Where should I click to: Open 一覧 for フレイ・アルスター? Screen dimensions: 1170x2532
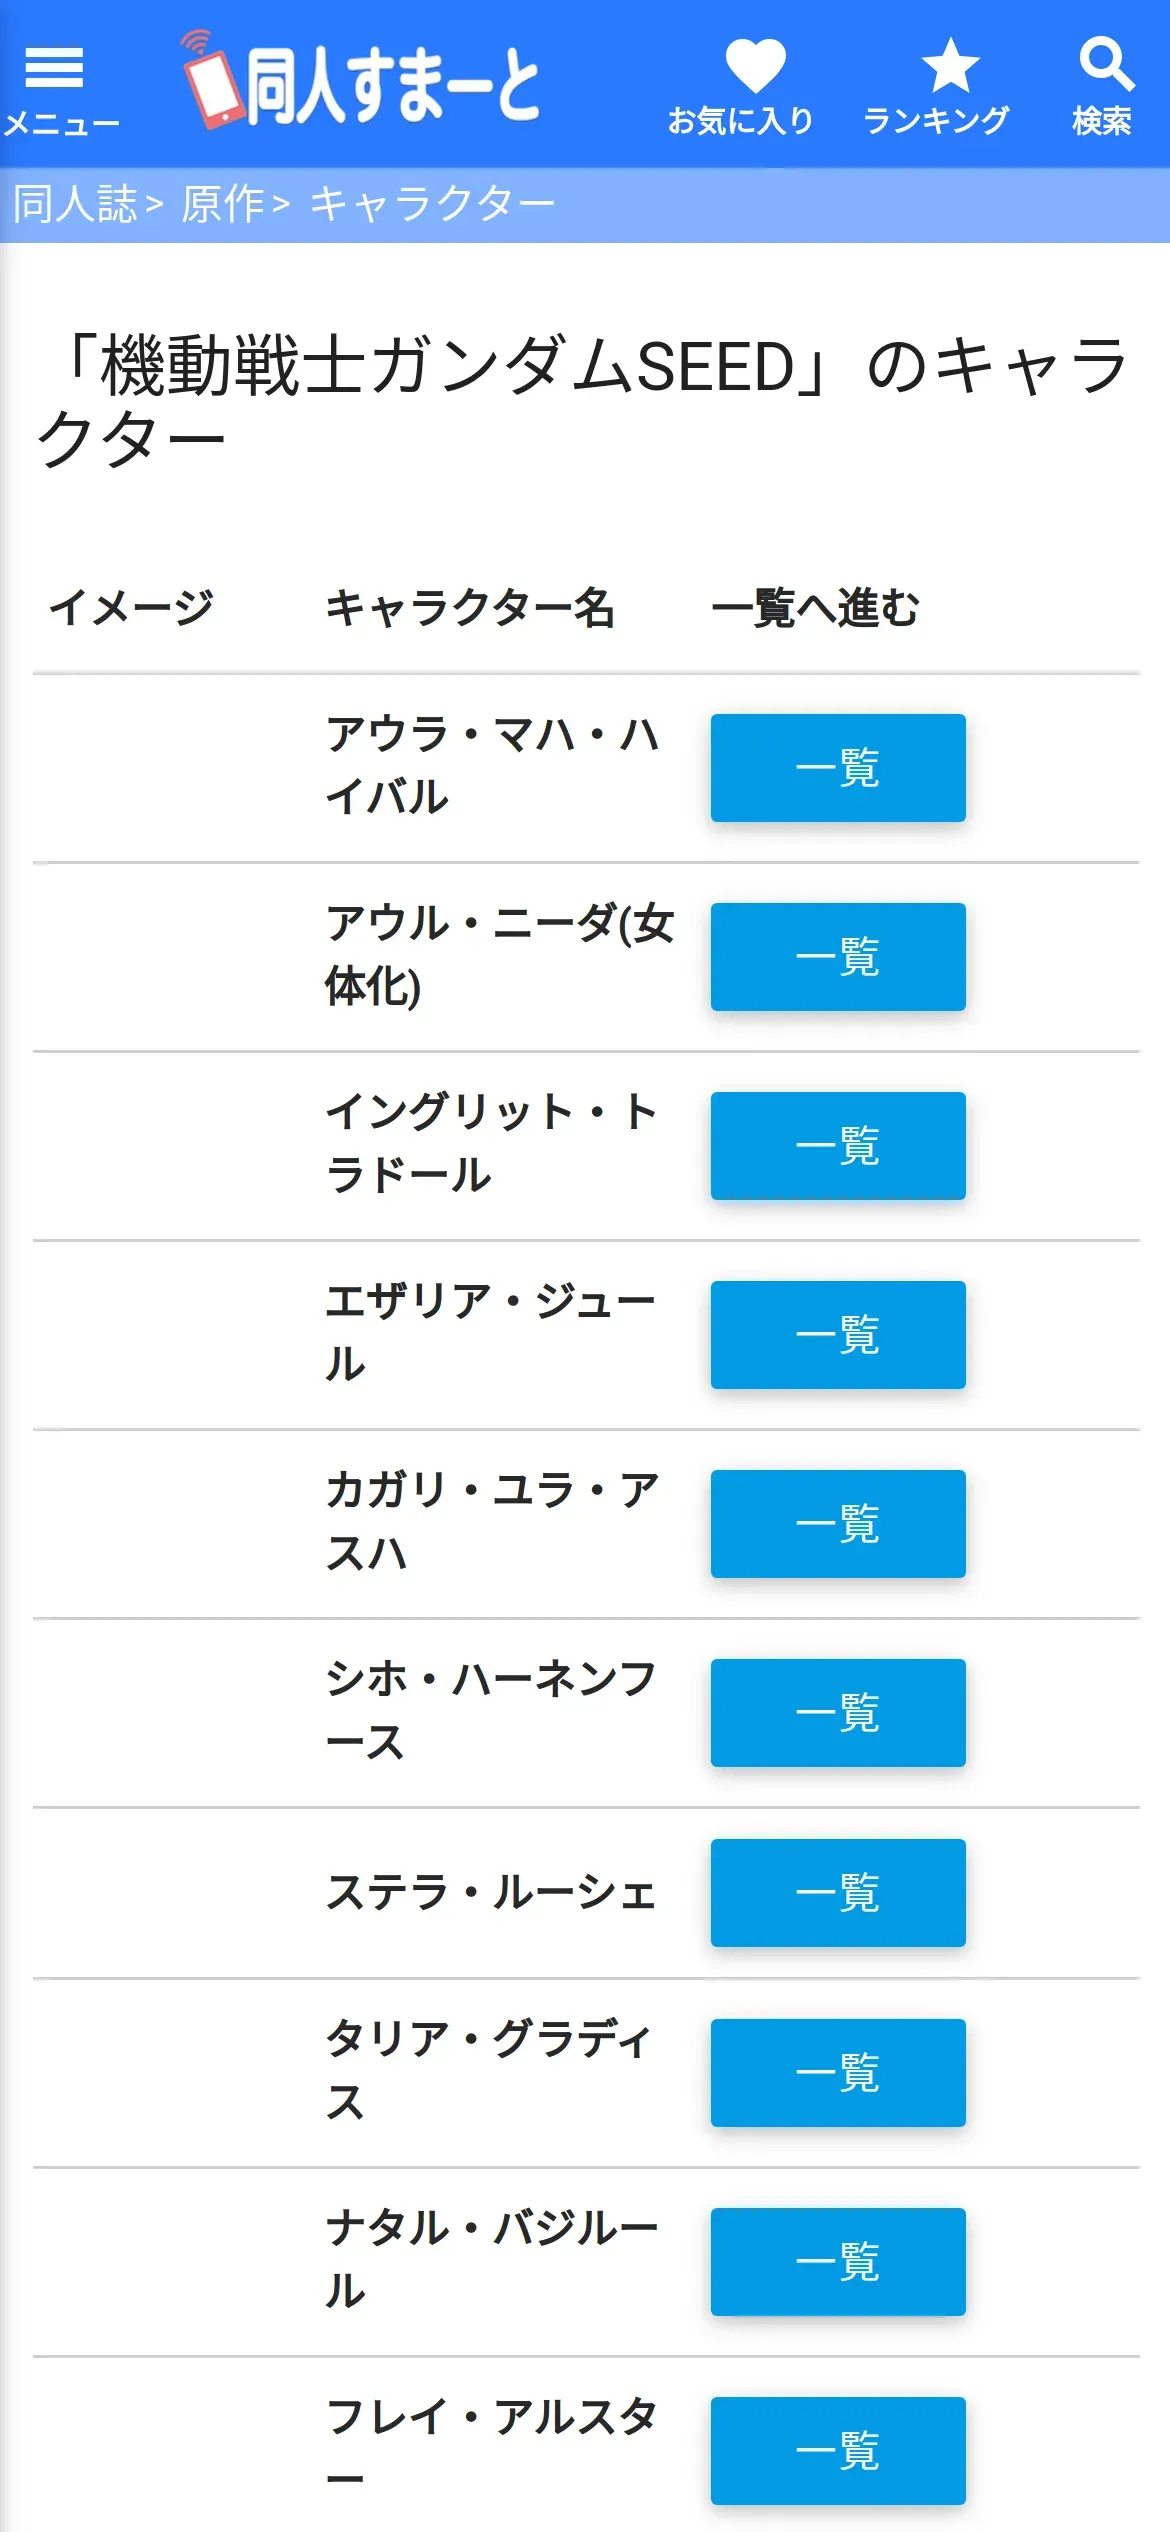[838, 2451]
